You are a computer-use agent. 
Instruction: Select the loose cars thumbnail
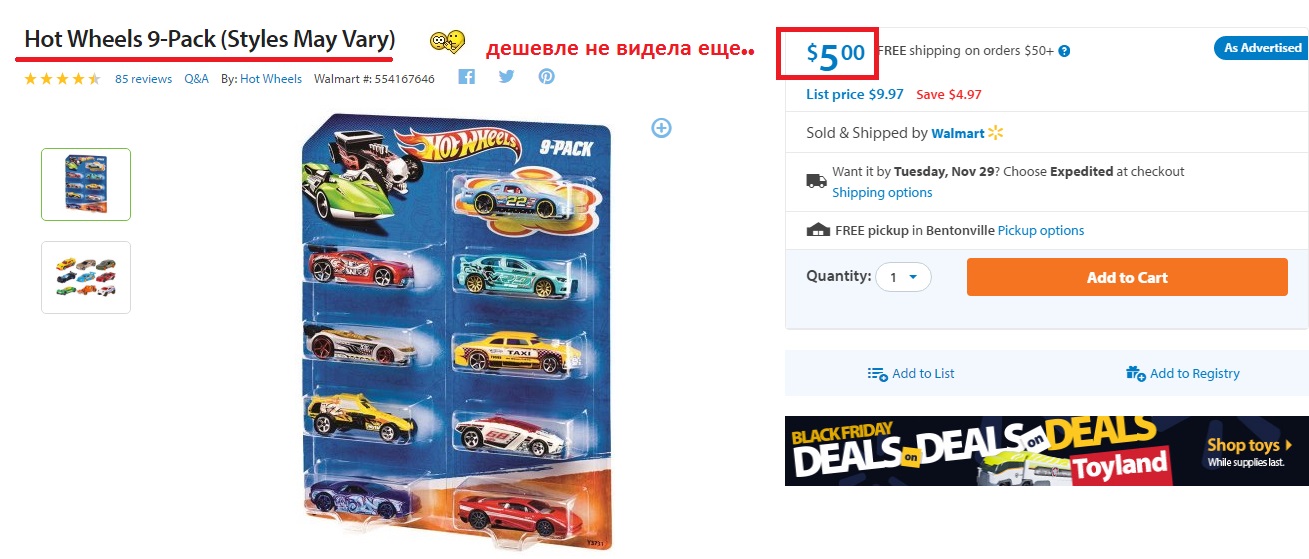click(x=86, y=277)
